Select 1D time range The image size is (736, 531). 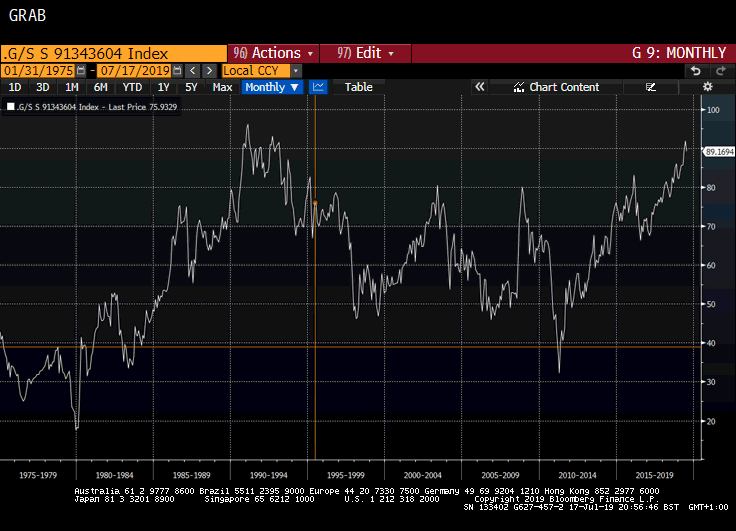pos(15,87)
